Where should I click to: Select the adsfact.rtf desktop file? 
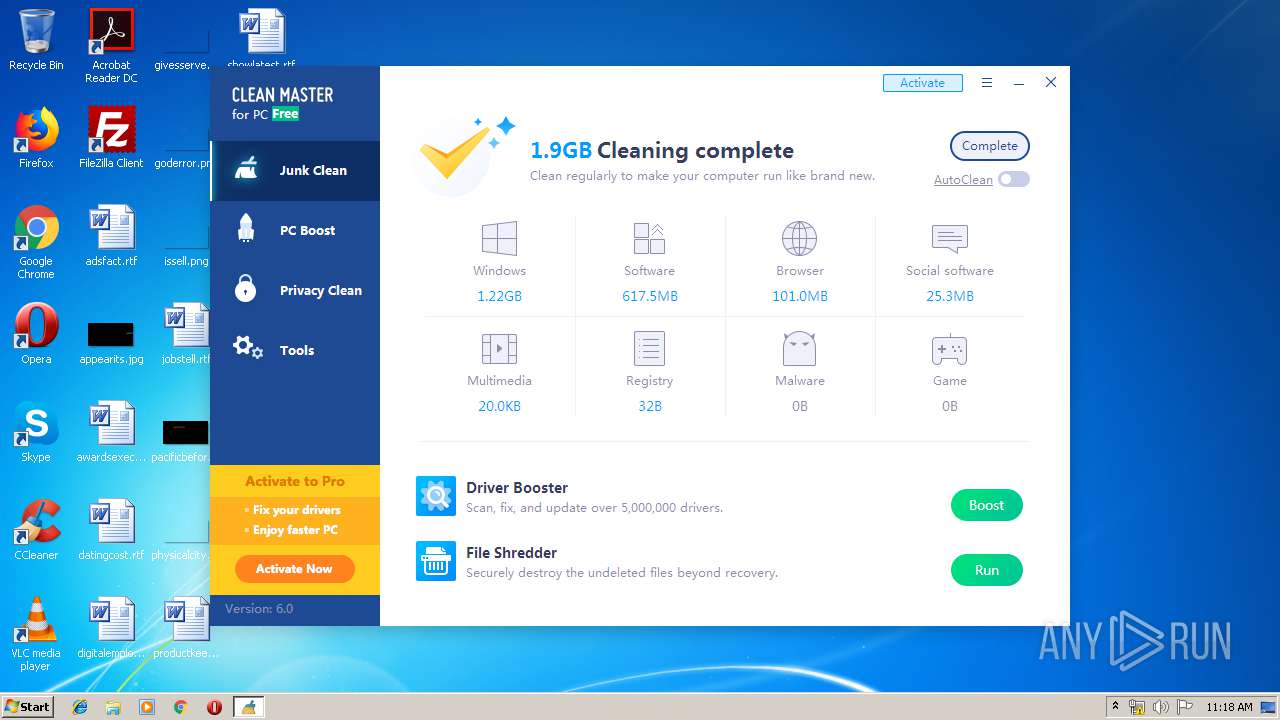pyautogui.click(x=111, y=236)
